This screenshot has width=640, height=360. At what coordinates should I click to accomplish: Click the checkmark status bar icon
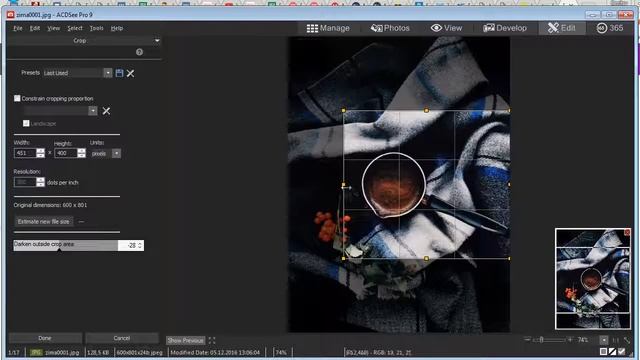click(x=622, y=351)
